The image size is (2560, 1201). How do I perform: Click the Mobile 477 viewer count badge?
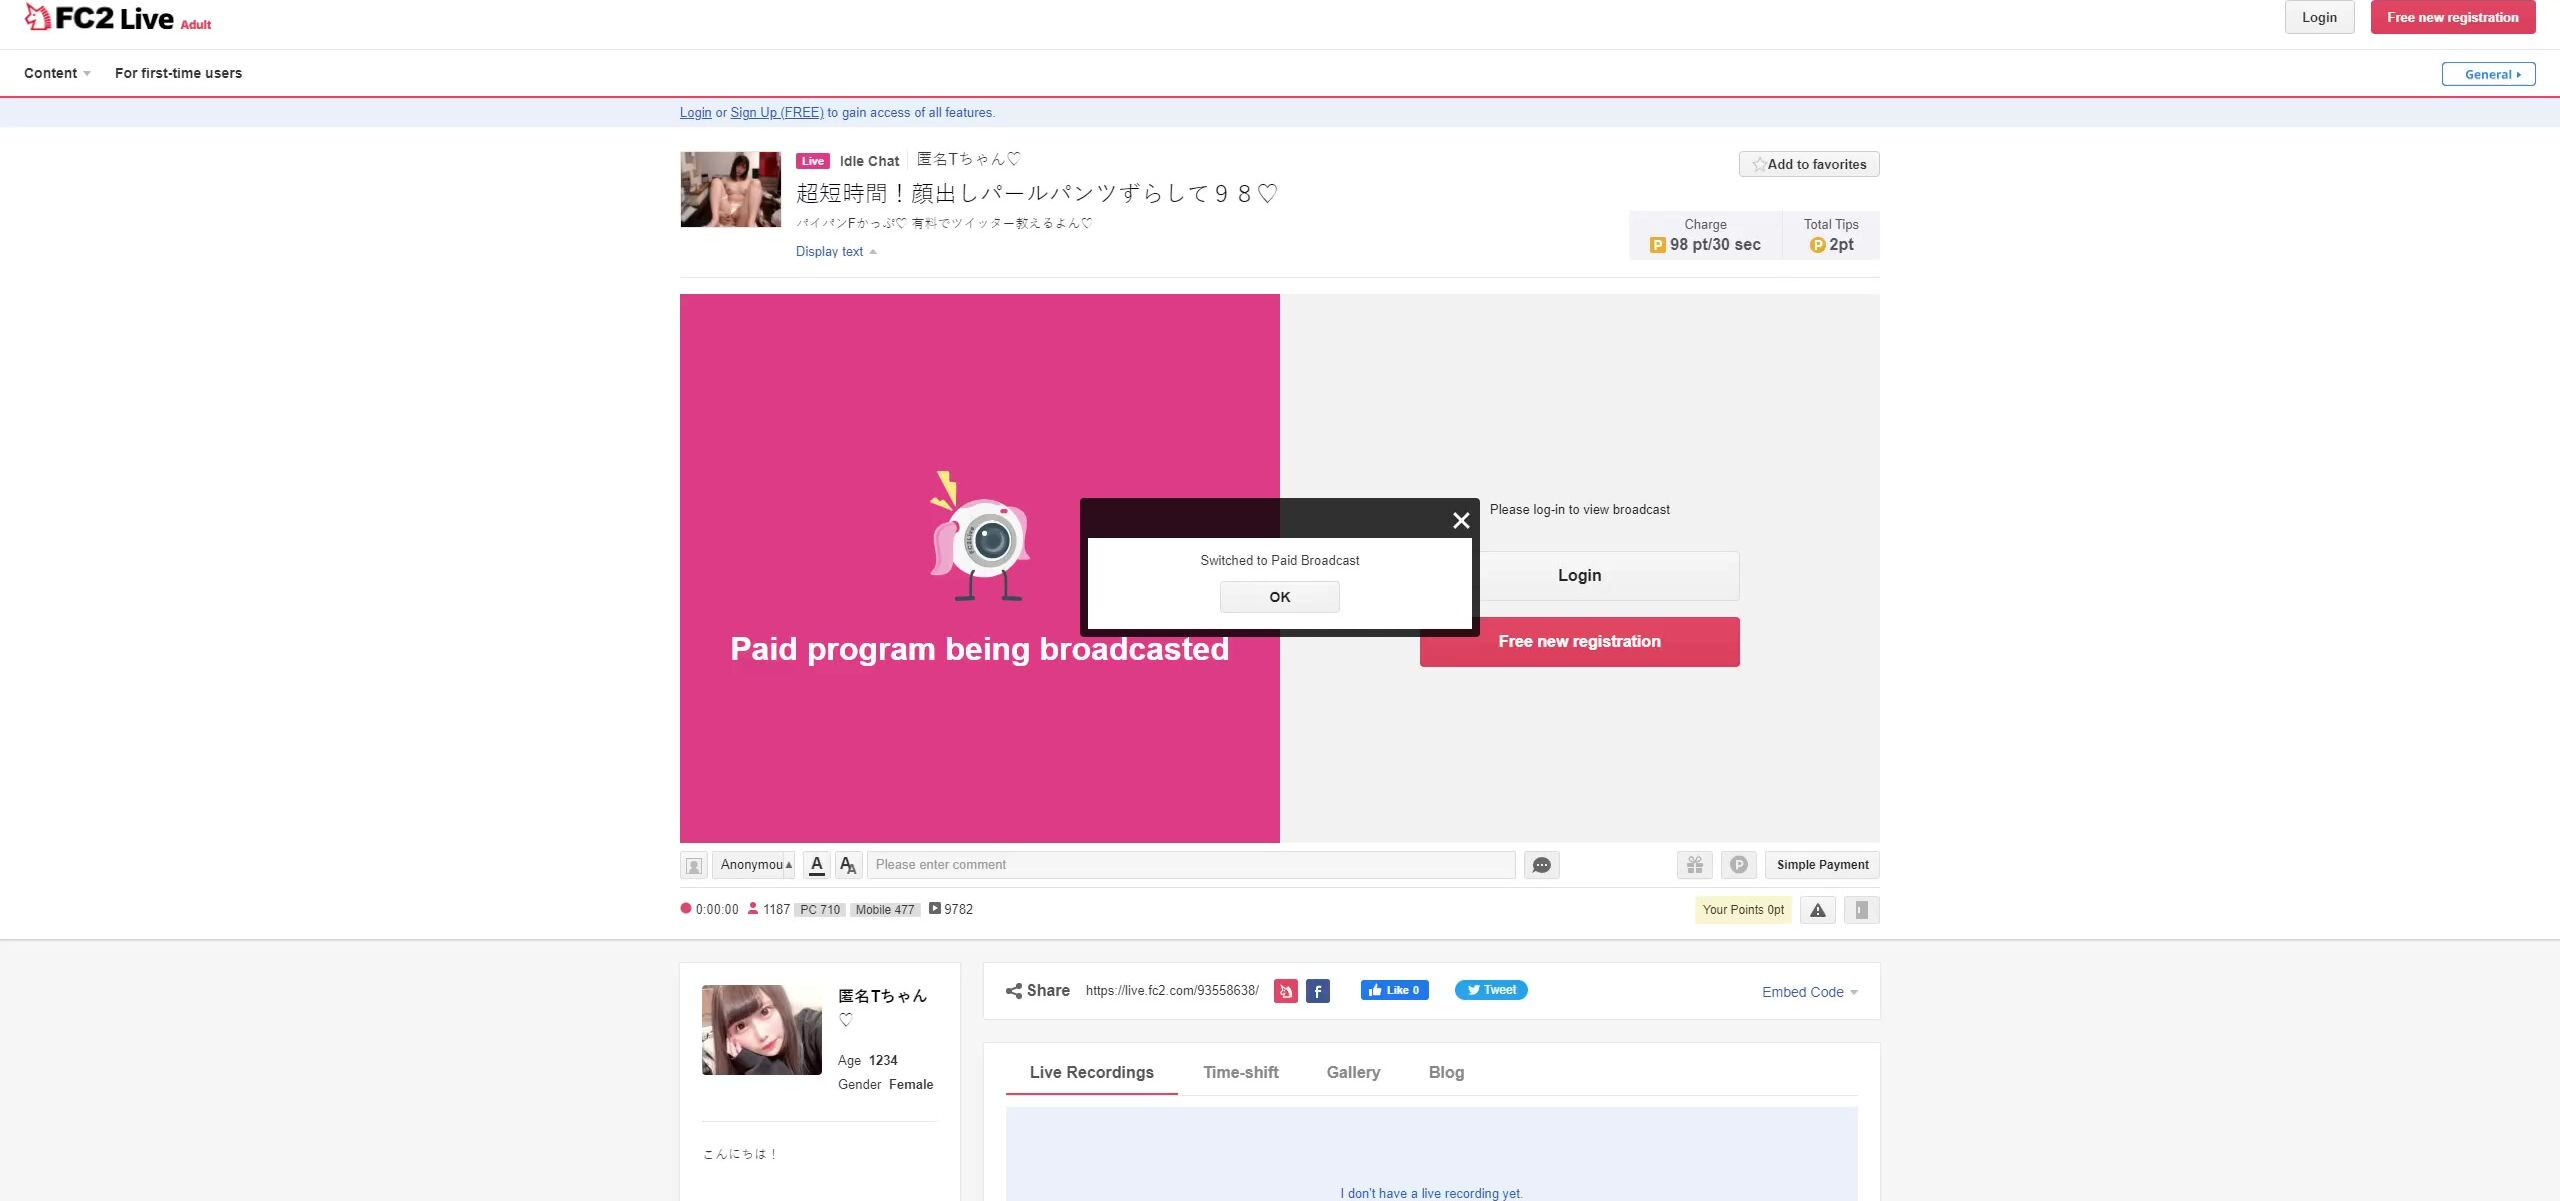coord(885,910)
